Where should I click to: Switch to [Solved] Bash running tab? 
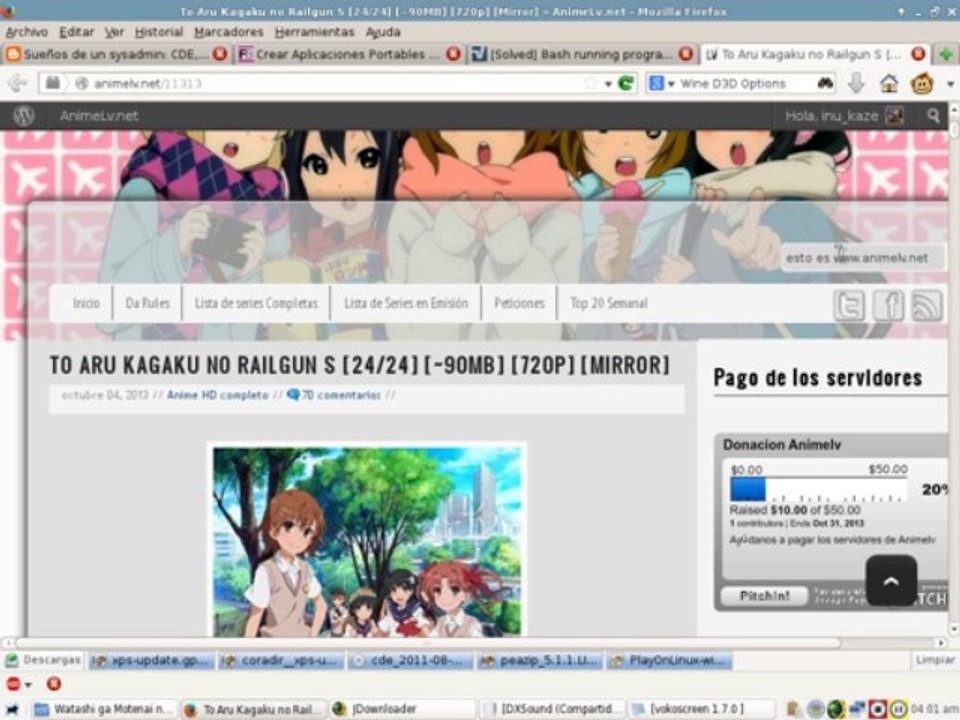click(582, 54)
